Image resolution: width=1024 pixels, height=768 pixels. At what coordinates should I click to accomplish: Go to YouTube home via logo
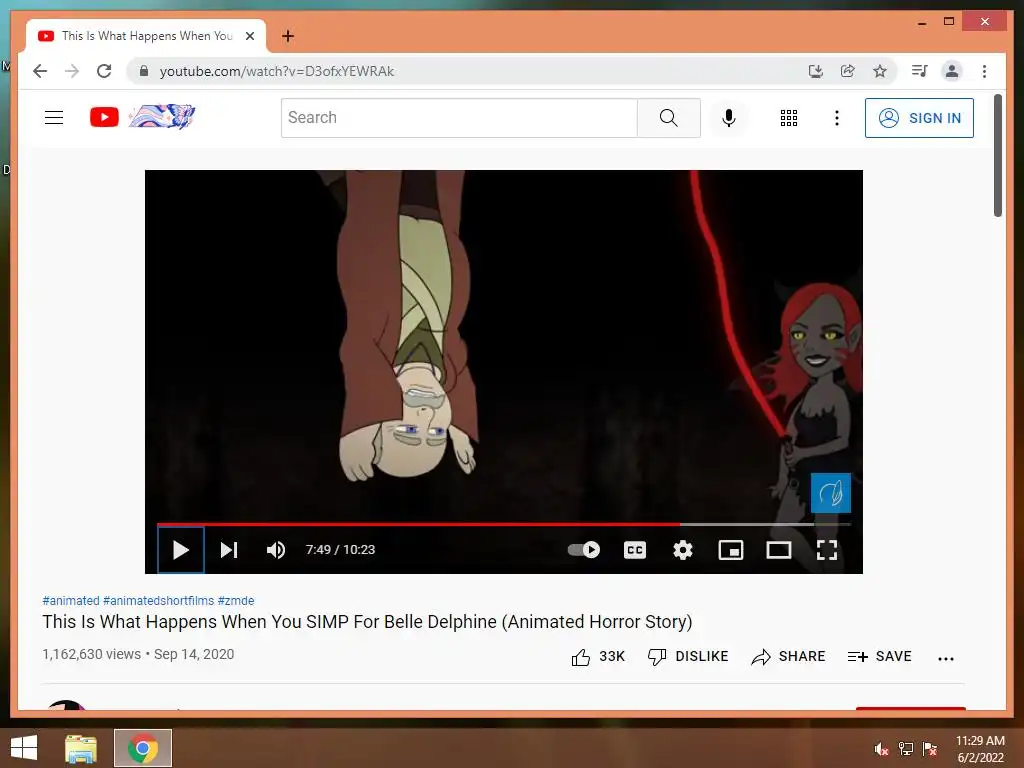pos(104,117)
